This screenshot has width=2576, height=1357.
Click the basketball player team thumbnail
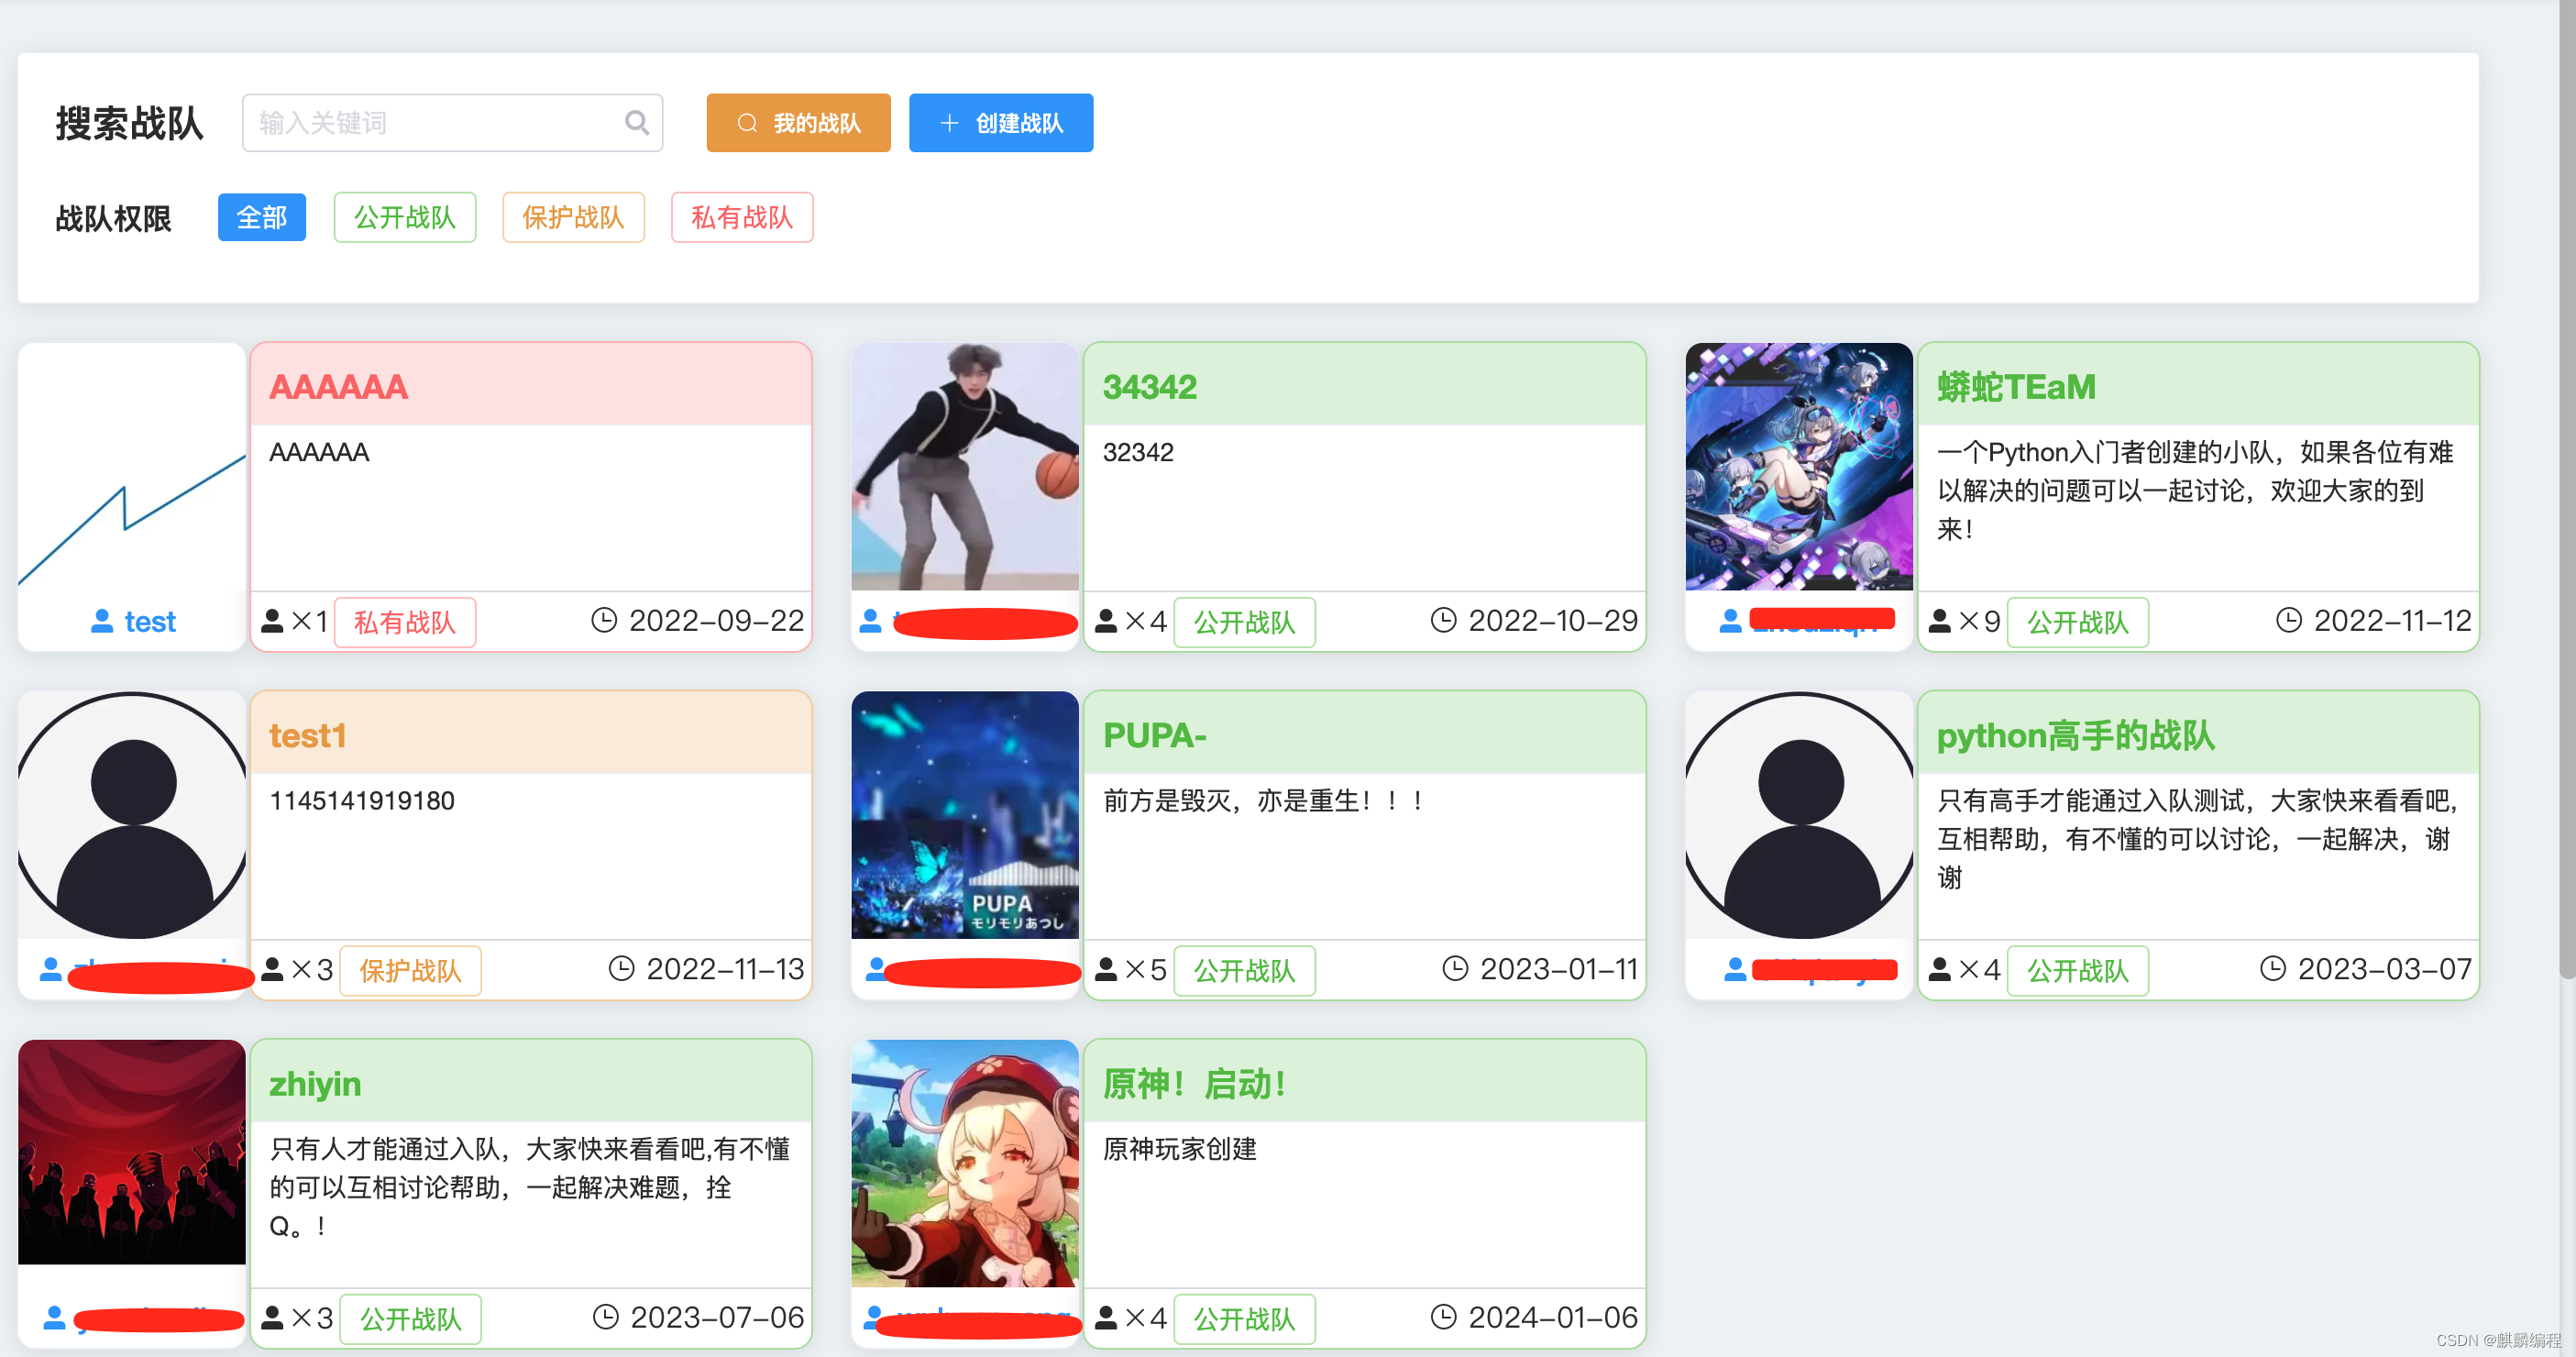click(x=964, y=467)
